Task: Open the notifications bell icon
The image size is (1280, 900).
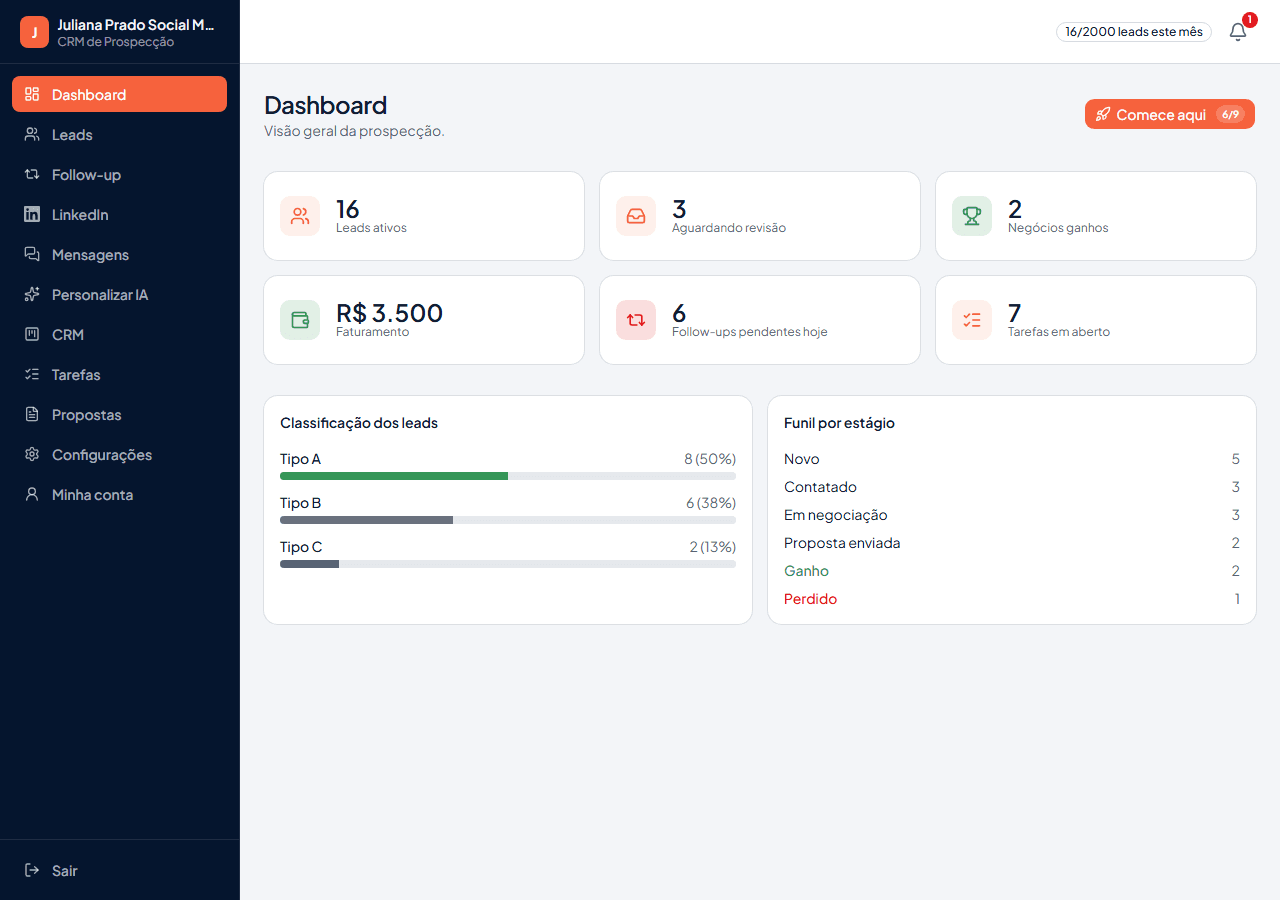Action: coord(1238,32)
